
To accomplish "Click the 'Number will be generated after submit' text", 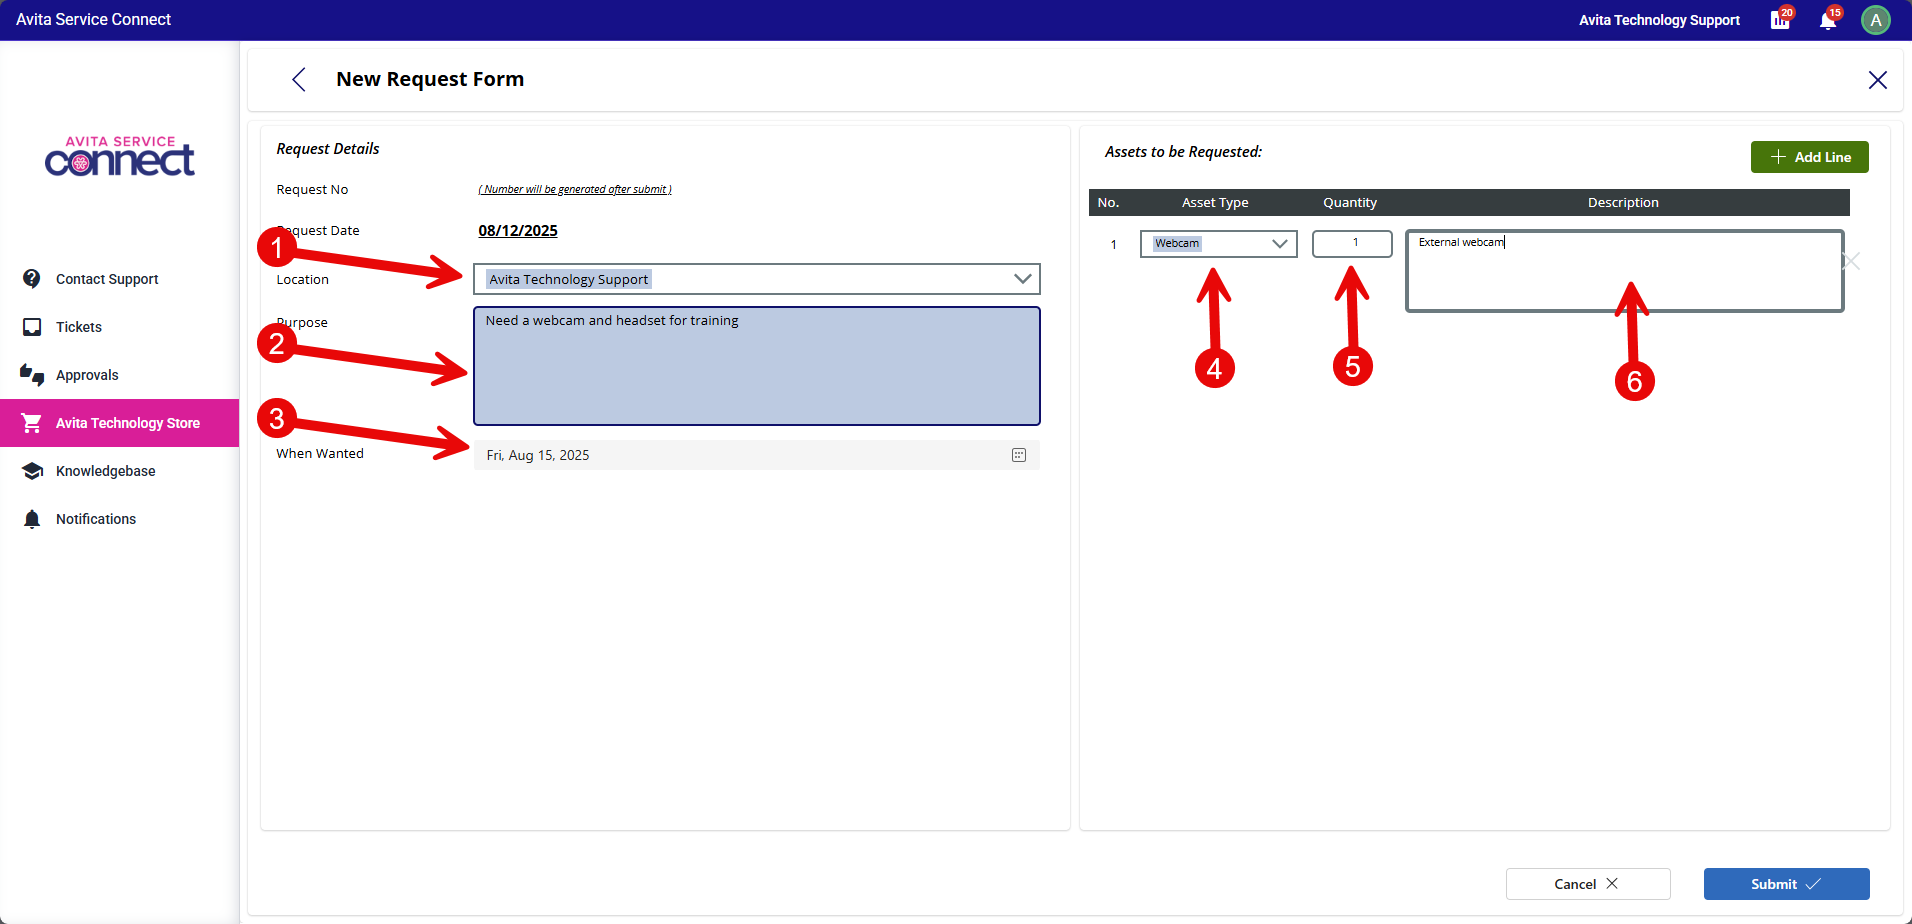I will pos(575,189).
